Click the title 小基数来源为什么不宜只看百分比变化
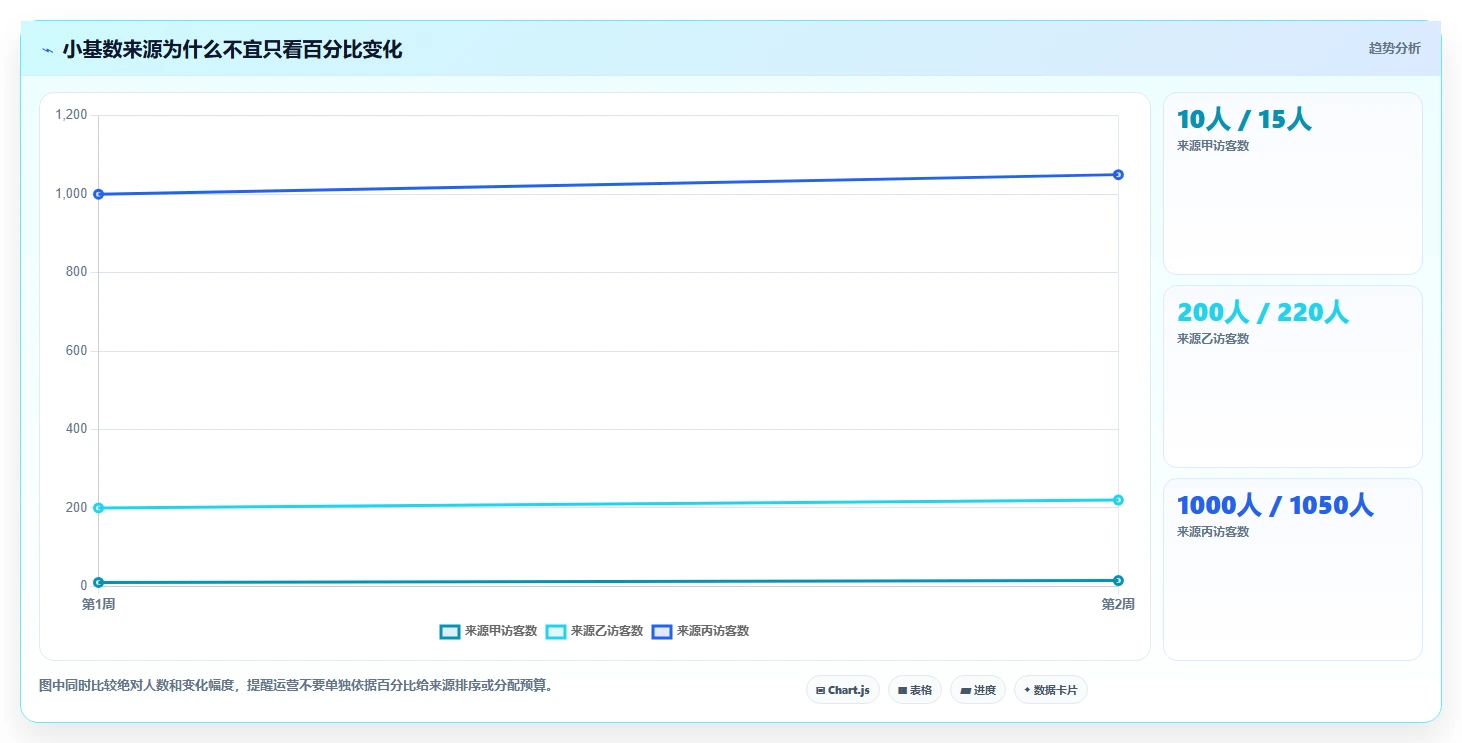 click(x=232, y=50)
